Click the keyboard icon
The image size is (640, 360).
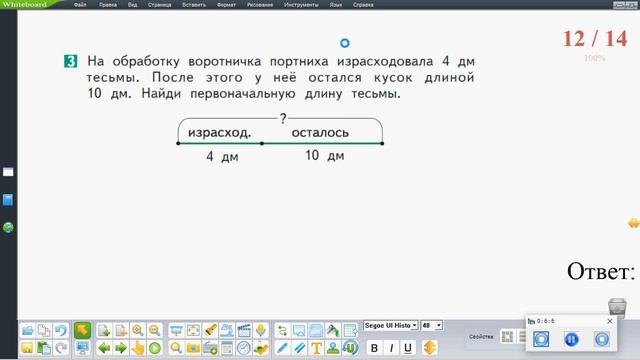[210, 348]
